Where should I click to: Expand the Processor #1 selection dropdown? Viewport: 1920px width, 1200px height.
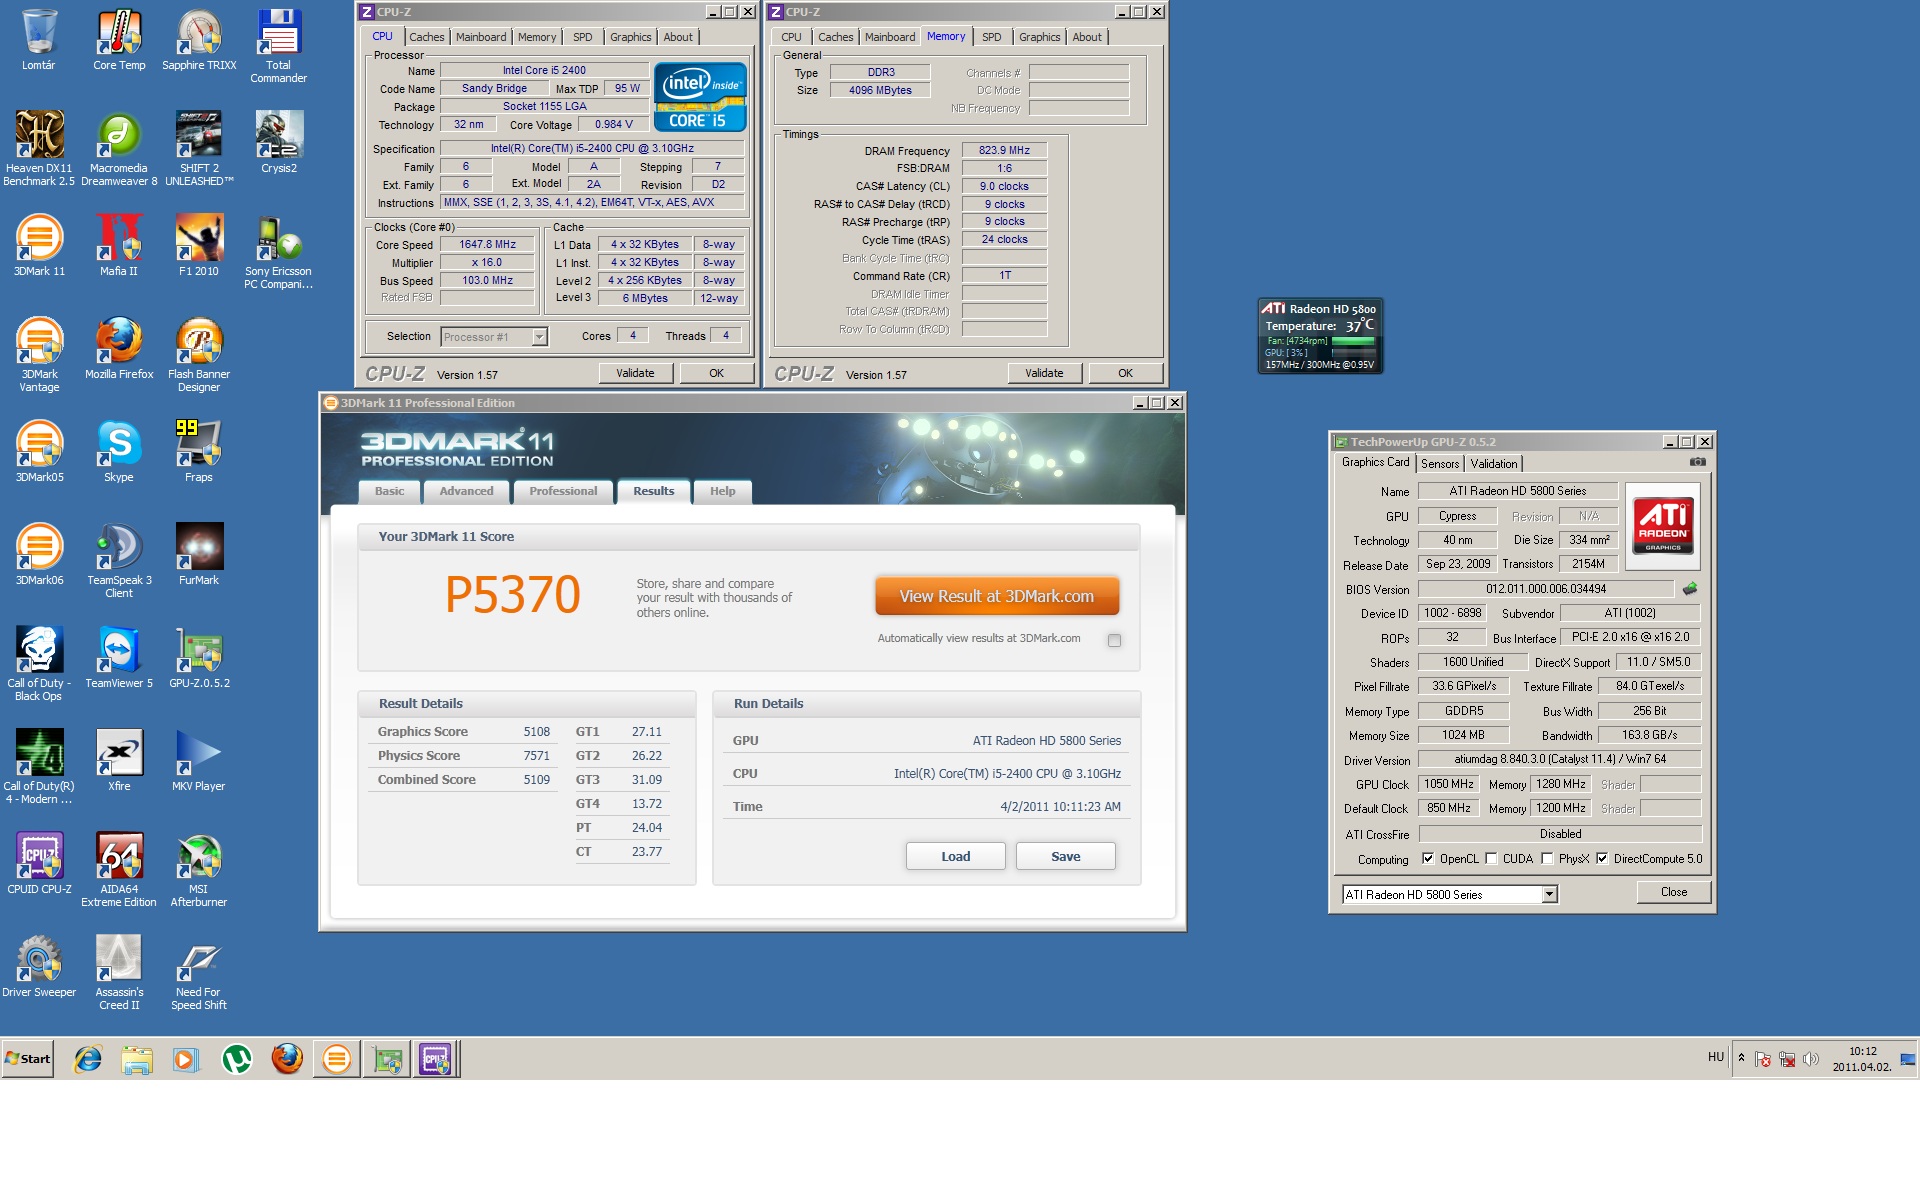click(x=539, y=337)
